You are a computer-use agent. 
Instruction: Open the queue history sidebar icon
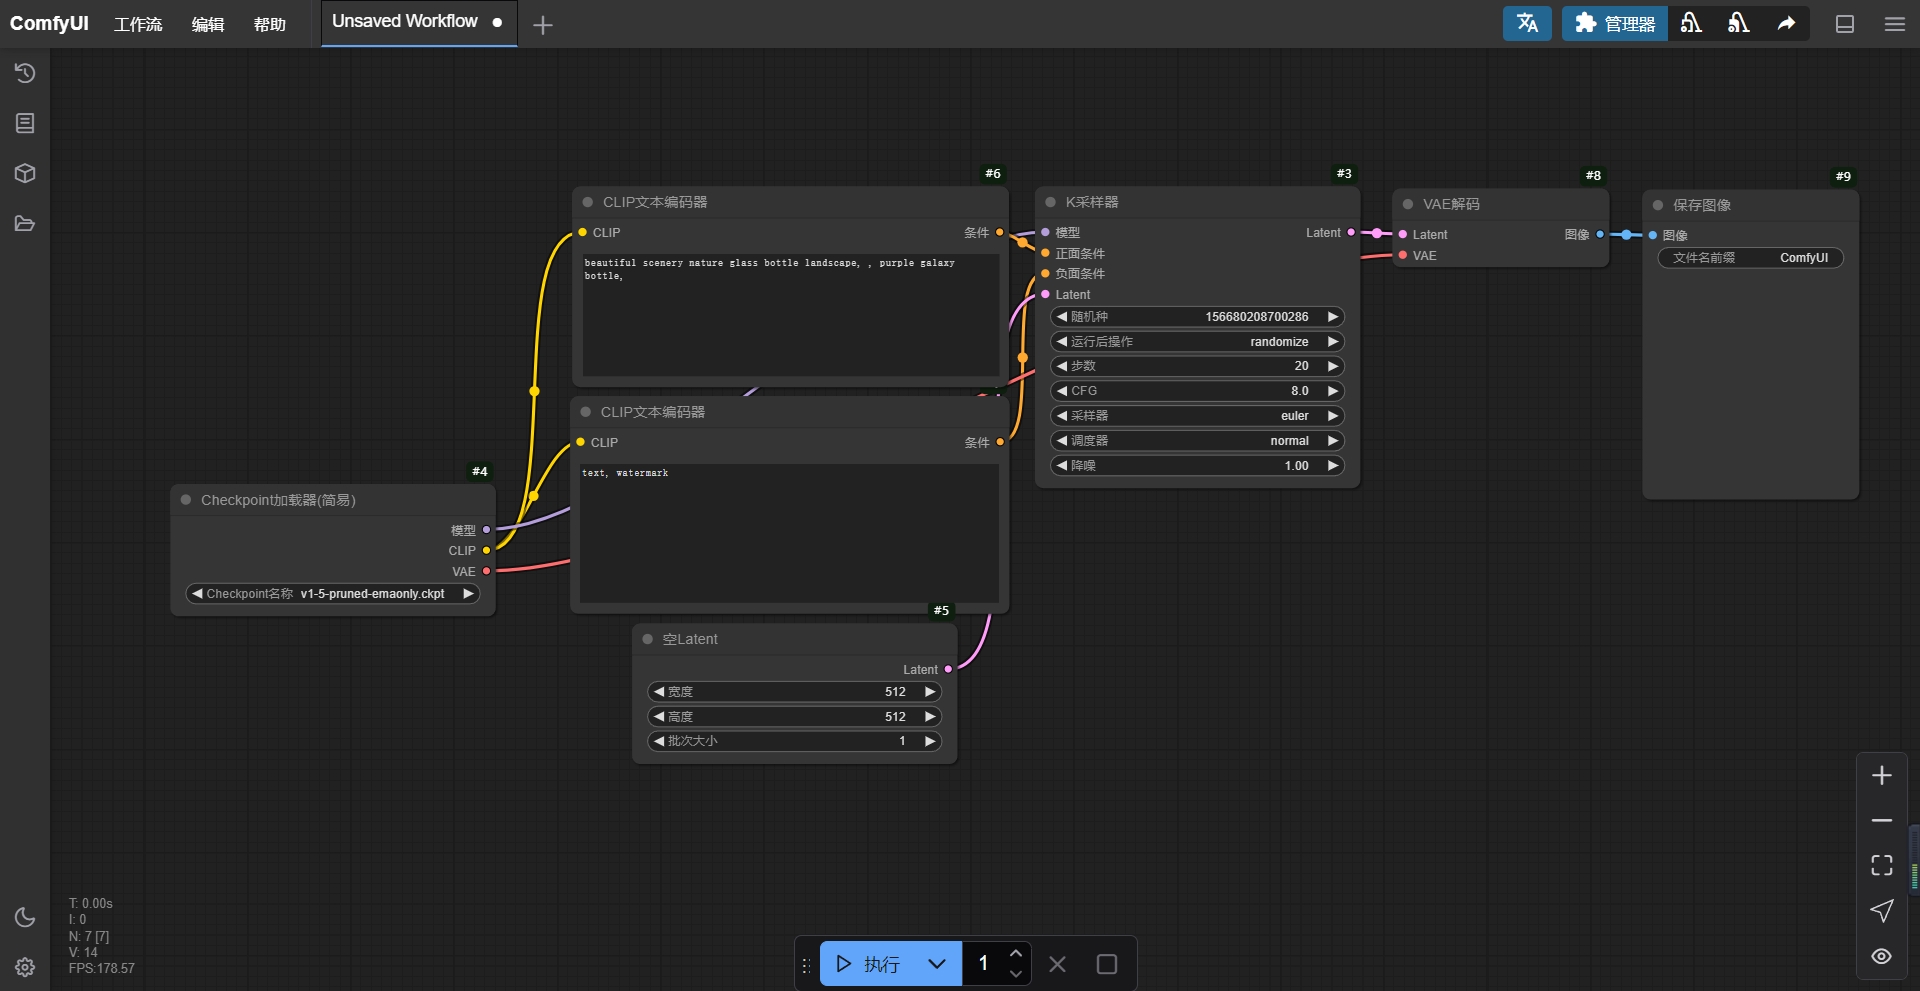click(25, 73)
